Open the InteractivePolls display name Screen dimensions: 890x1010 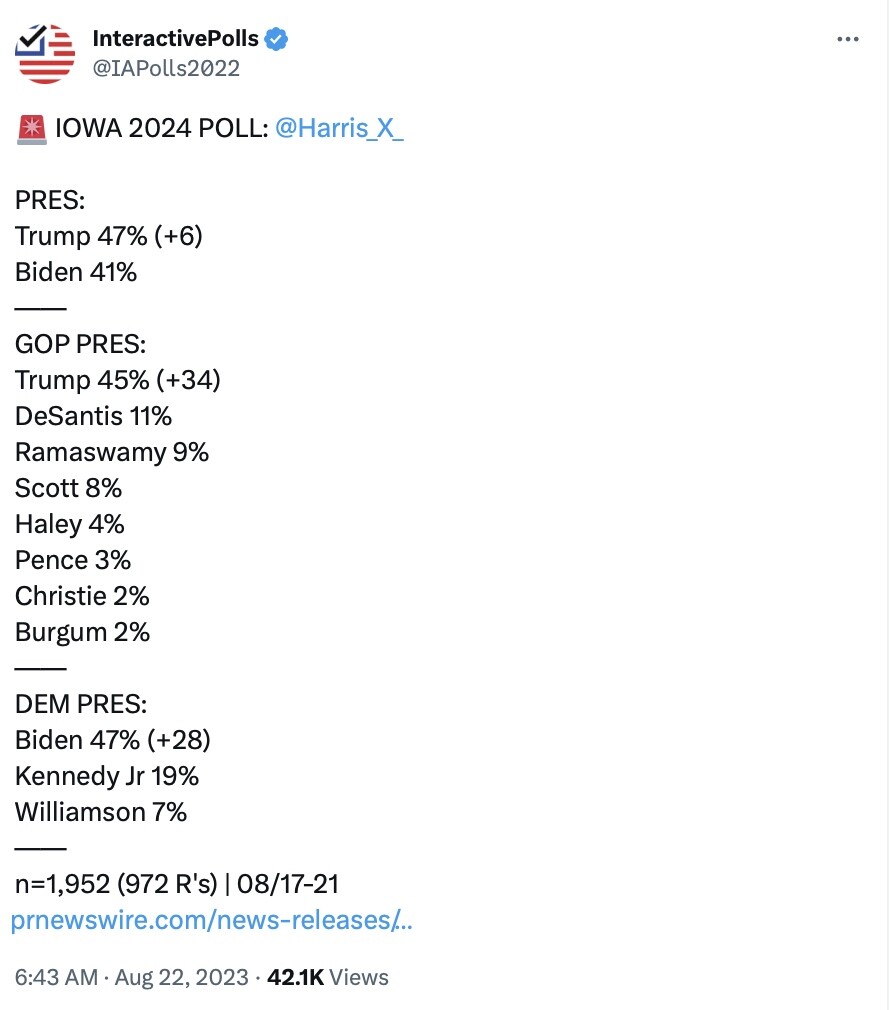(x=175, y=39)
